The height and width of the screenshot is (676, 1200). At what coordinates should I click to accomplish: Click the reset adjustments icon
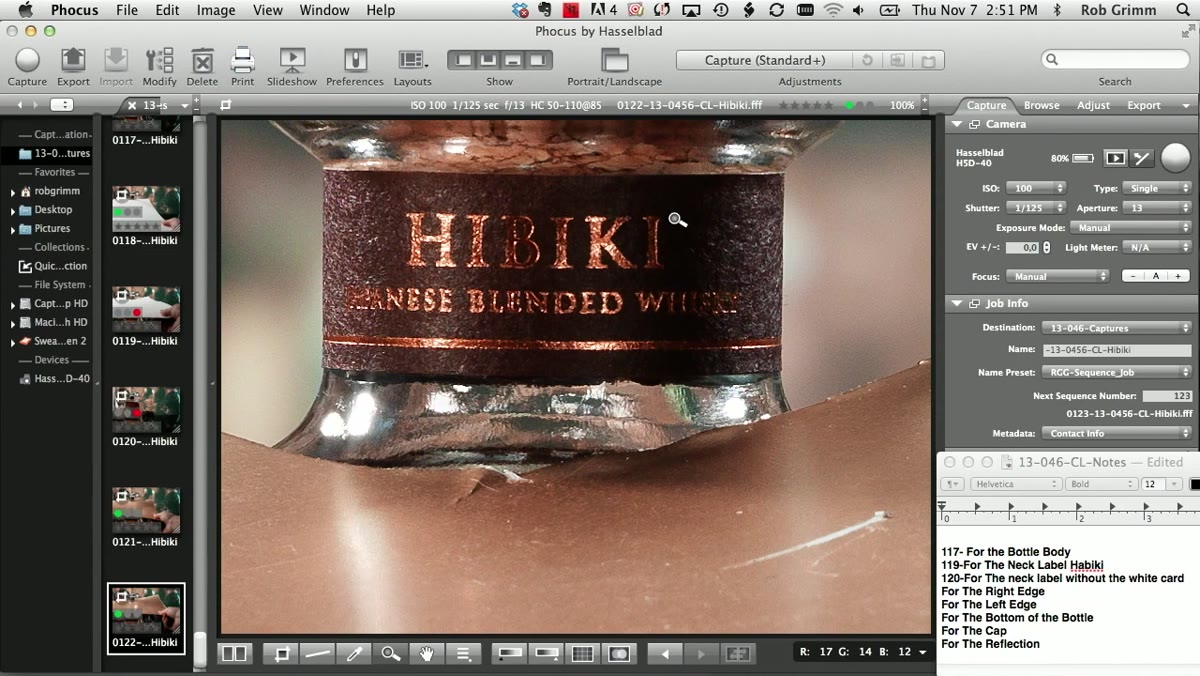pyautogui.click(x=867, y=60)
